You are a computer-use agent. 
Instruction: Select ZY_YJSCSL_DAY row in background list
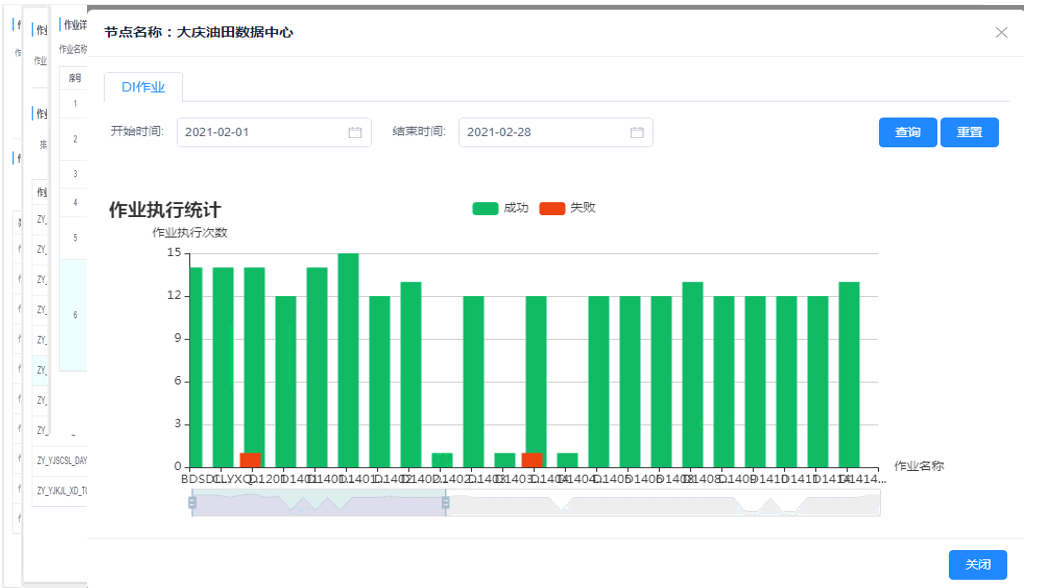coord(62,460)
